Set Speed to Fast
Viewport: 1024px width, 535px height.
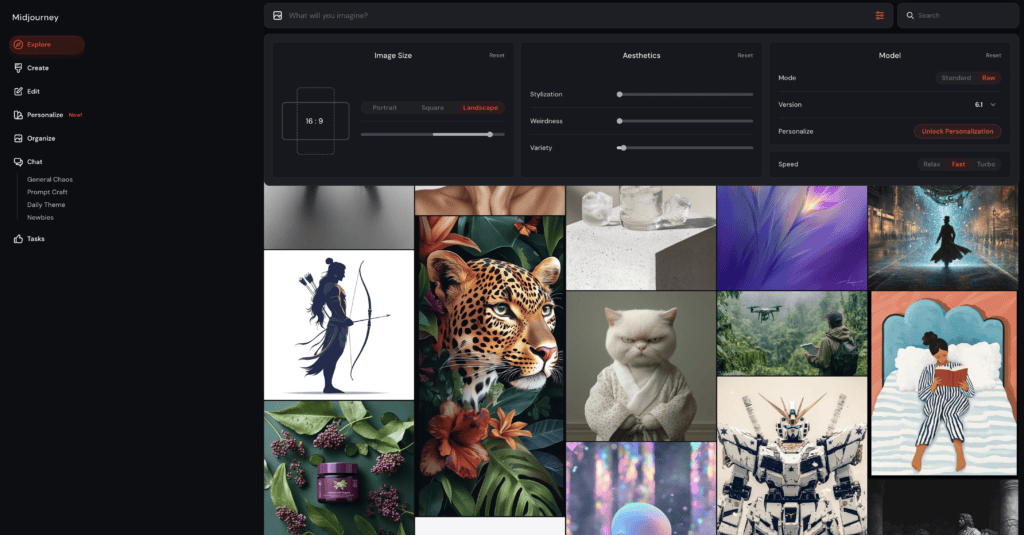click(958, 165)
